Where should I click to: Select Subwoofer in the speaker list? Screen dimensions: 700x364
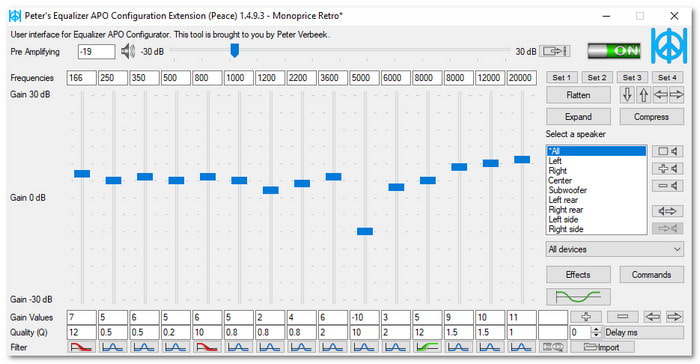[596, 190]
